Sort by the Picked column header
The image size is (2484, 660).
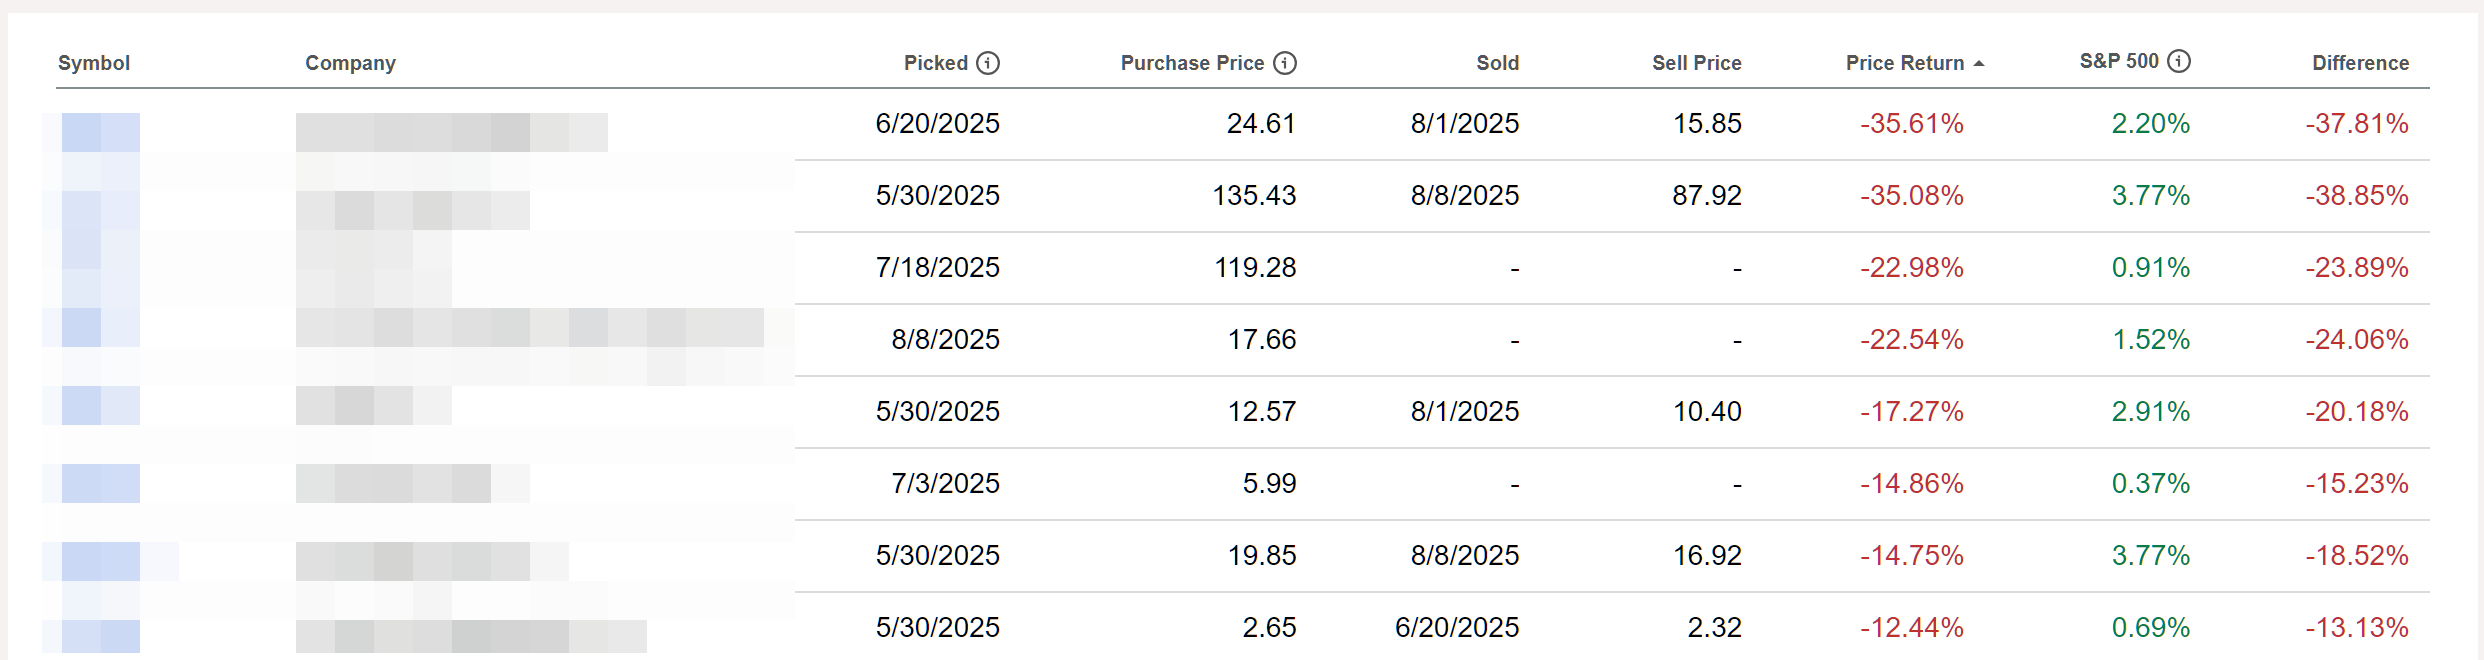pyautogui.click(x=935, y=63)
